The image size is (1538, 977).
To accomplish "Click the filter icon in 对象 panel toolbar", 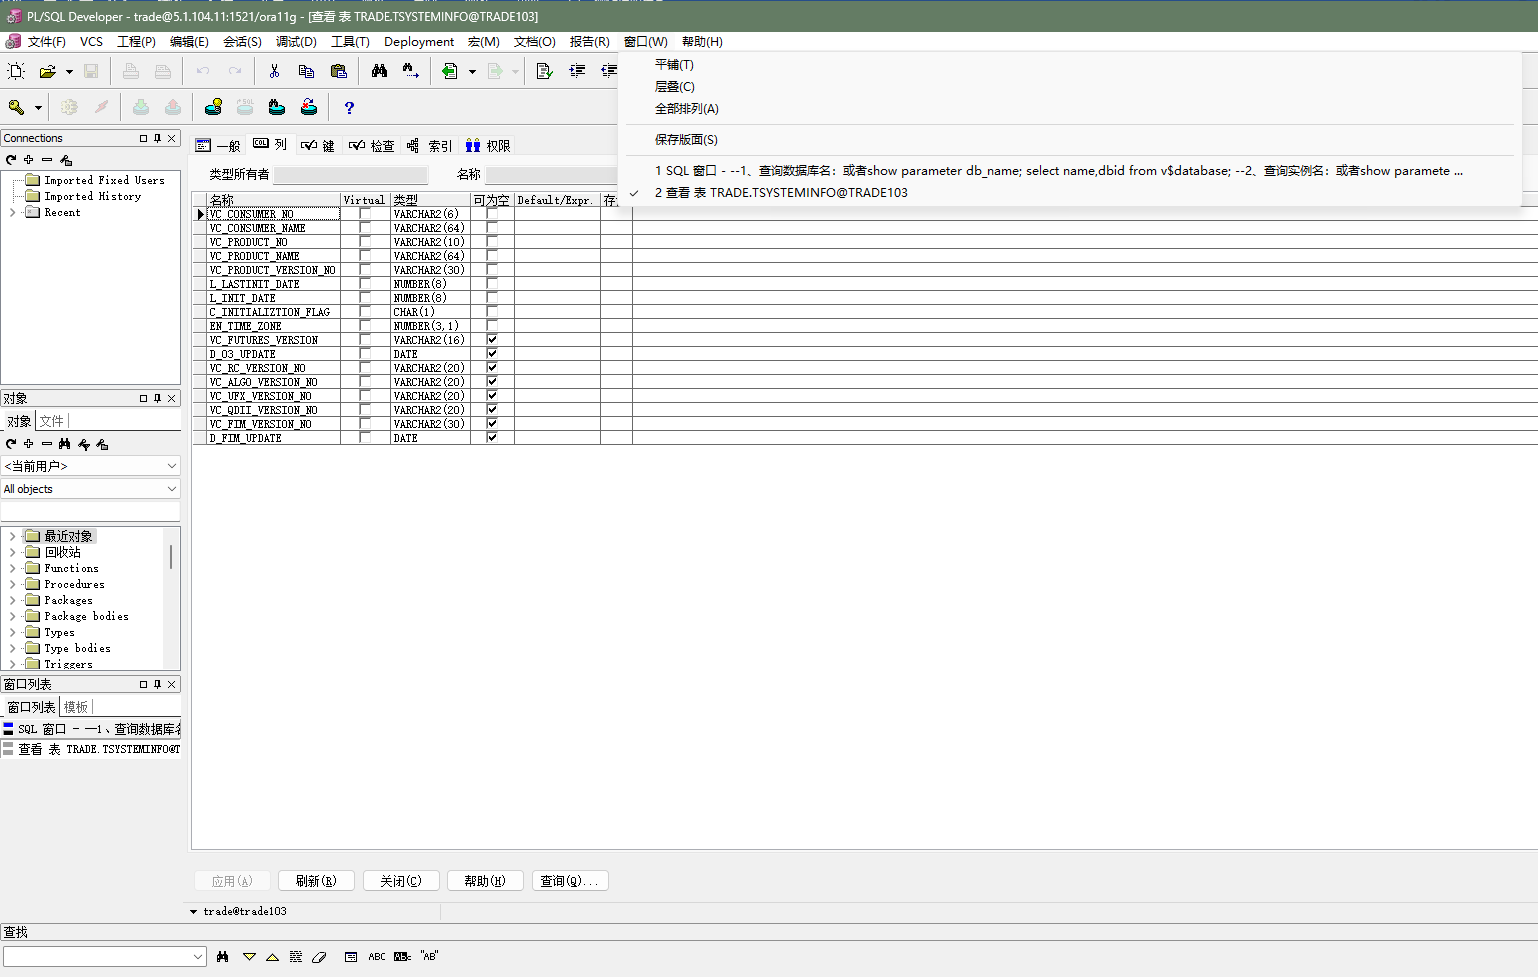I will click(x=84, y=444).
